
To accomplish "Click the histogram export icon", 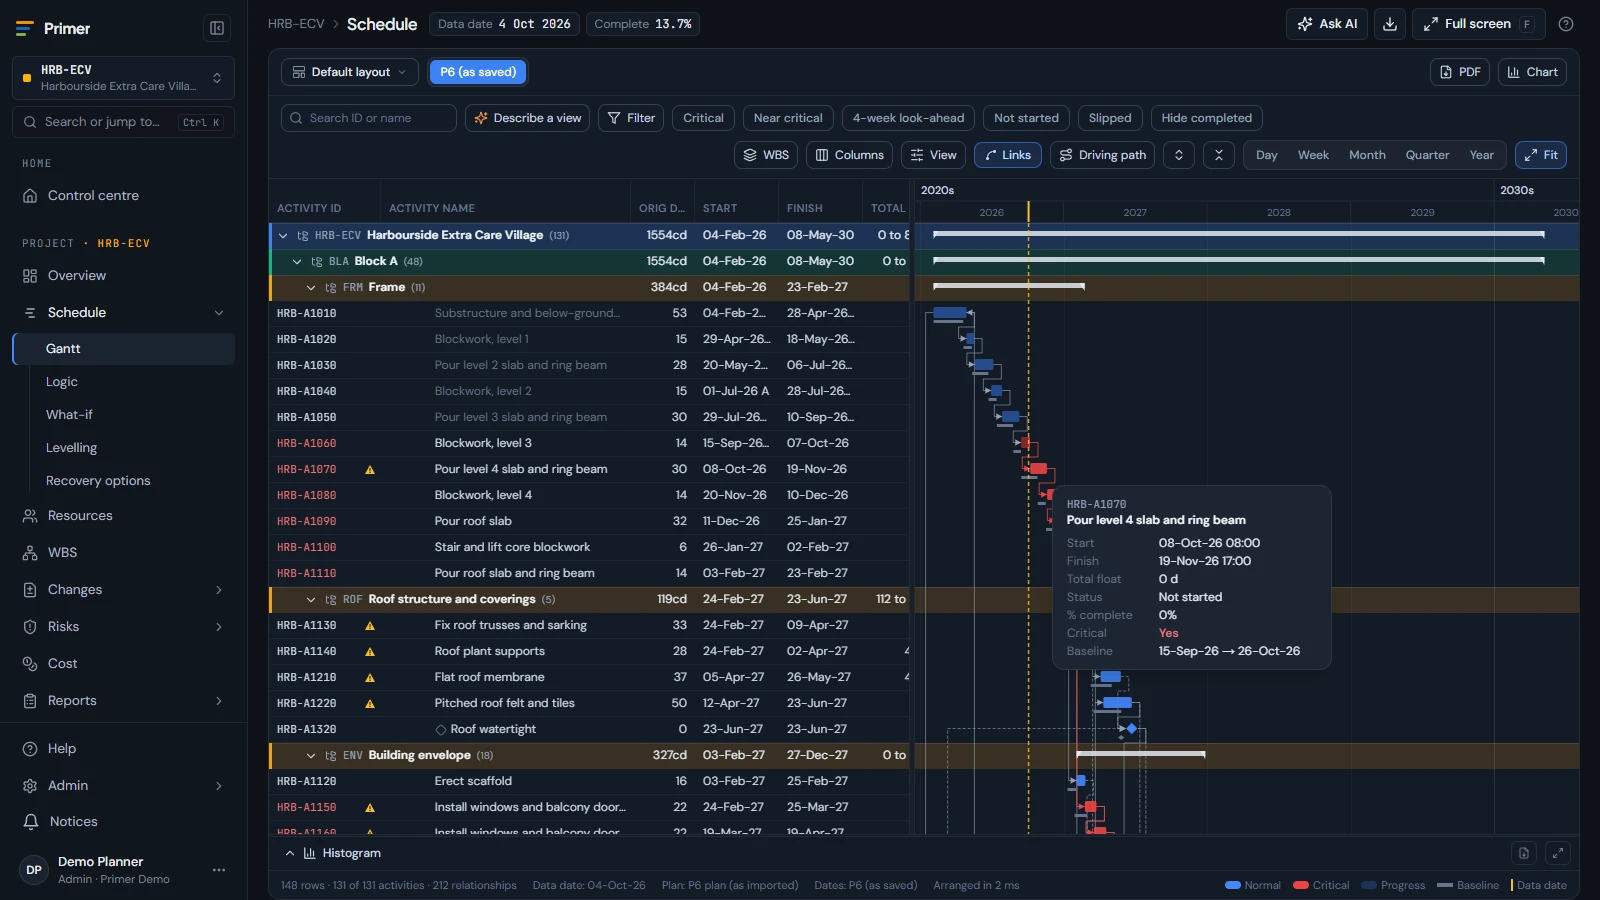I will (x=1524, y=853).
